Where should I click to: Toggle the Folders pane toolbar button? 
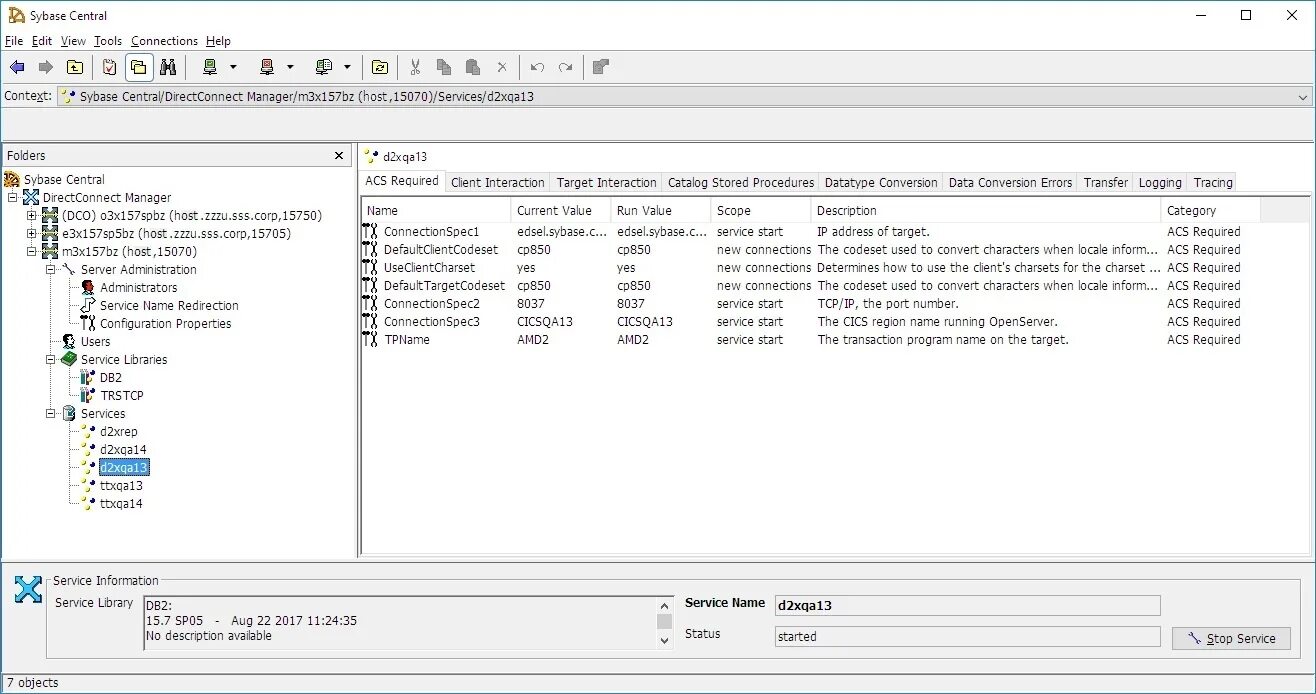pyautogui.click(x=139, y=67)
